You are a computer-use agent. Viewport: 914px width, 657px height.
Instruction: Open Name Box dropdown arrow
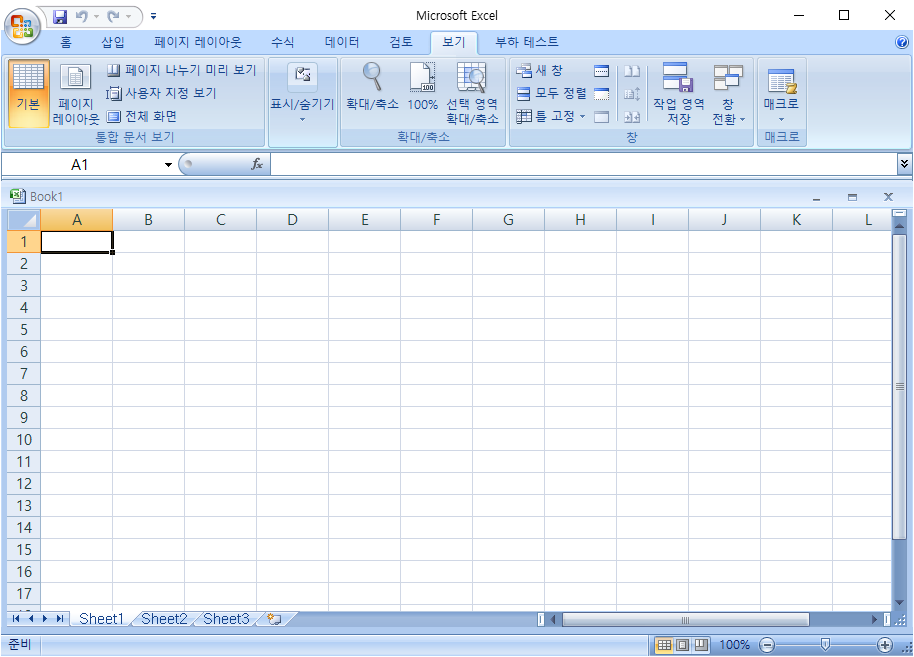pyautogui.click(x=168, y=165)
